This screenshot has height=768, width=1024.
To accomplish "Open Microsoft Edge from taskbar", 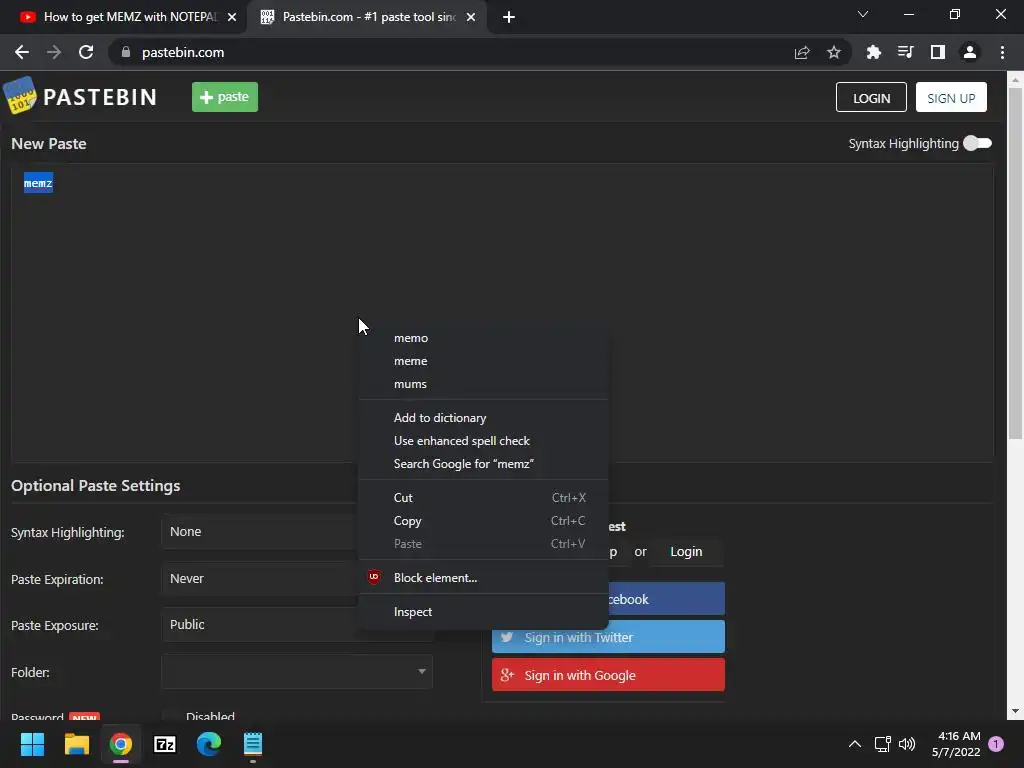I will (209, 744).
